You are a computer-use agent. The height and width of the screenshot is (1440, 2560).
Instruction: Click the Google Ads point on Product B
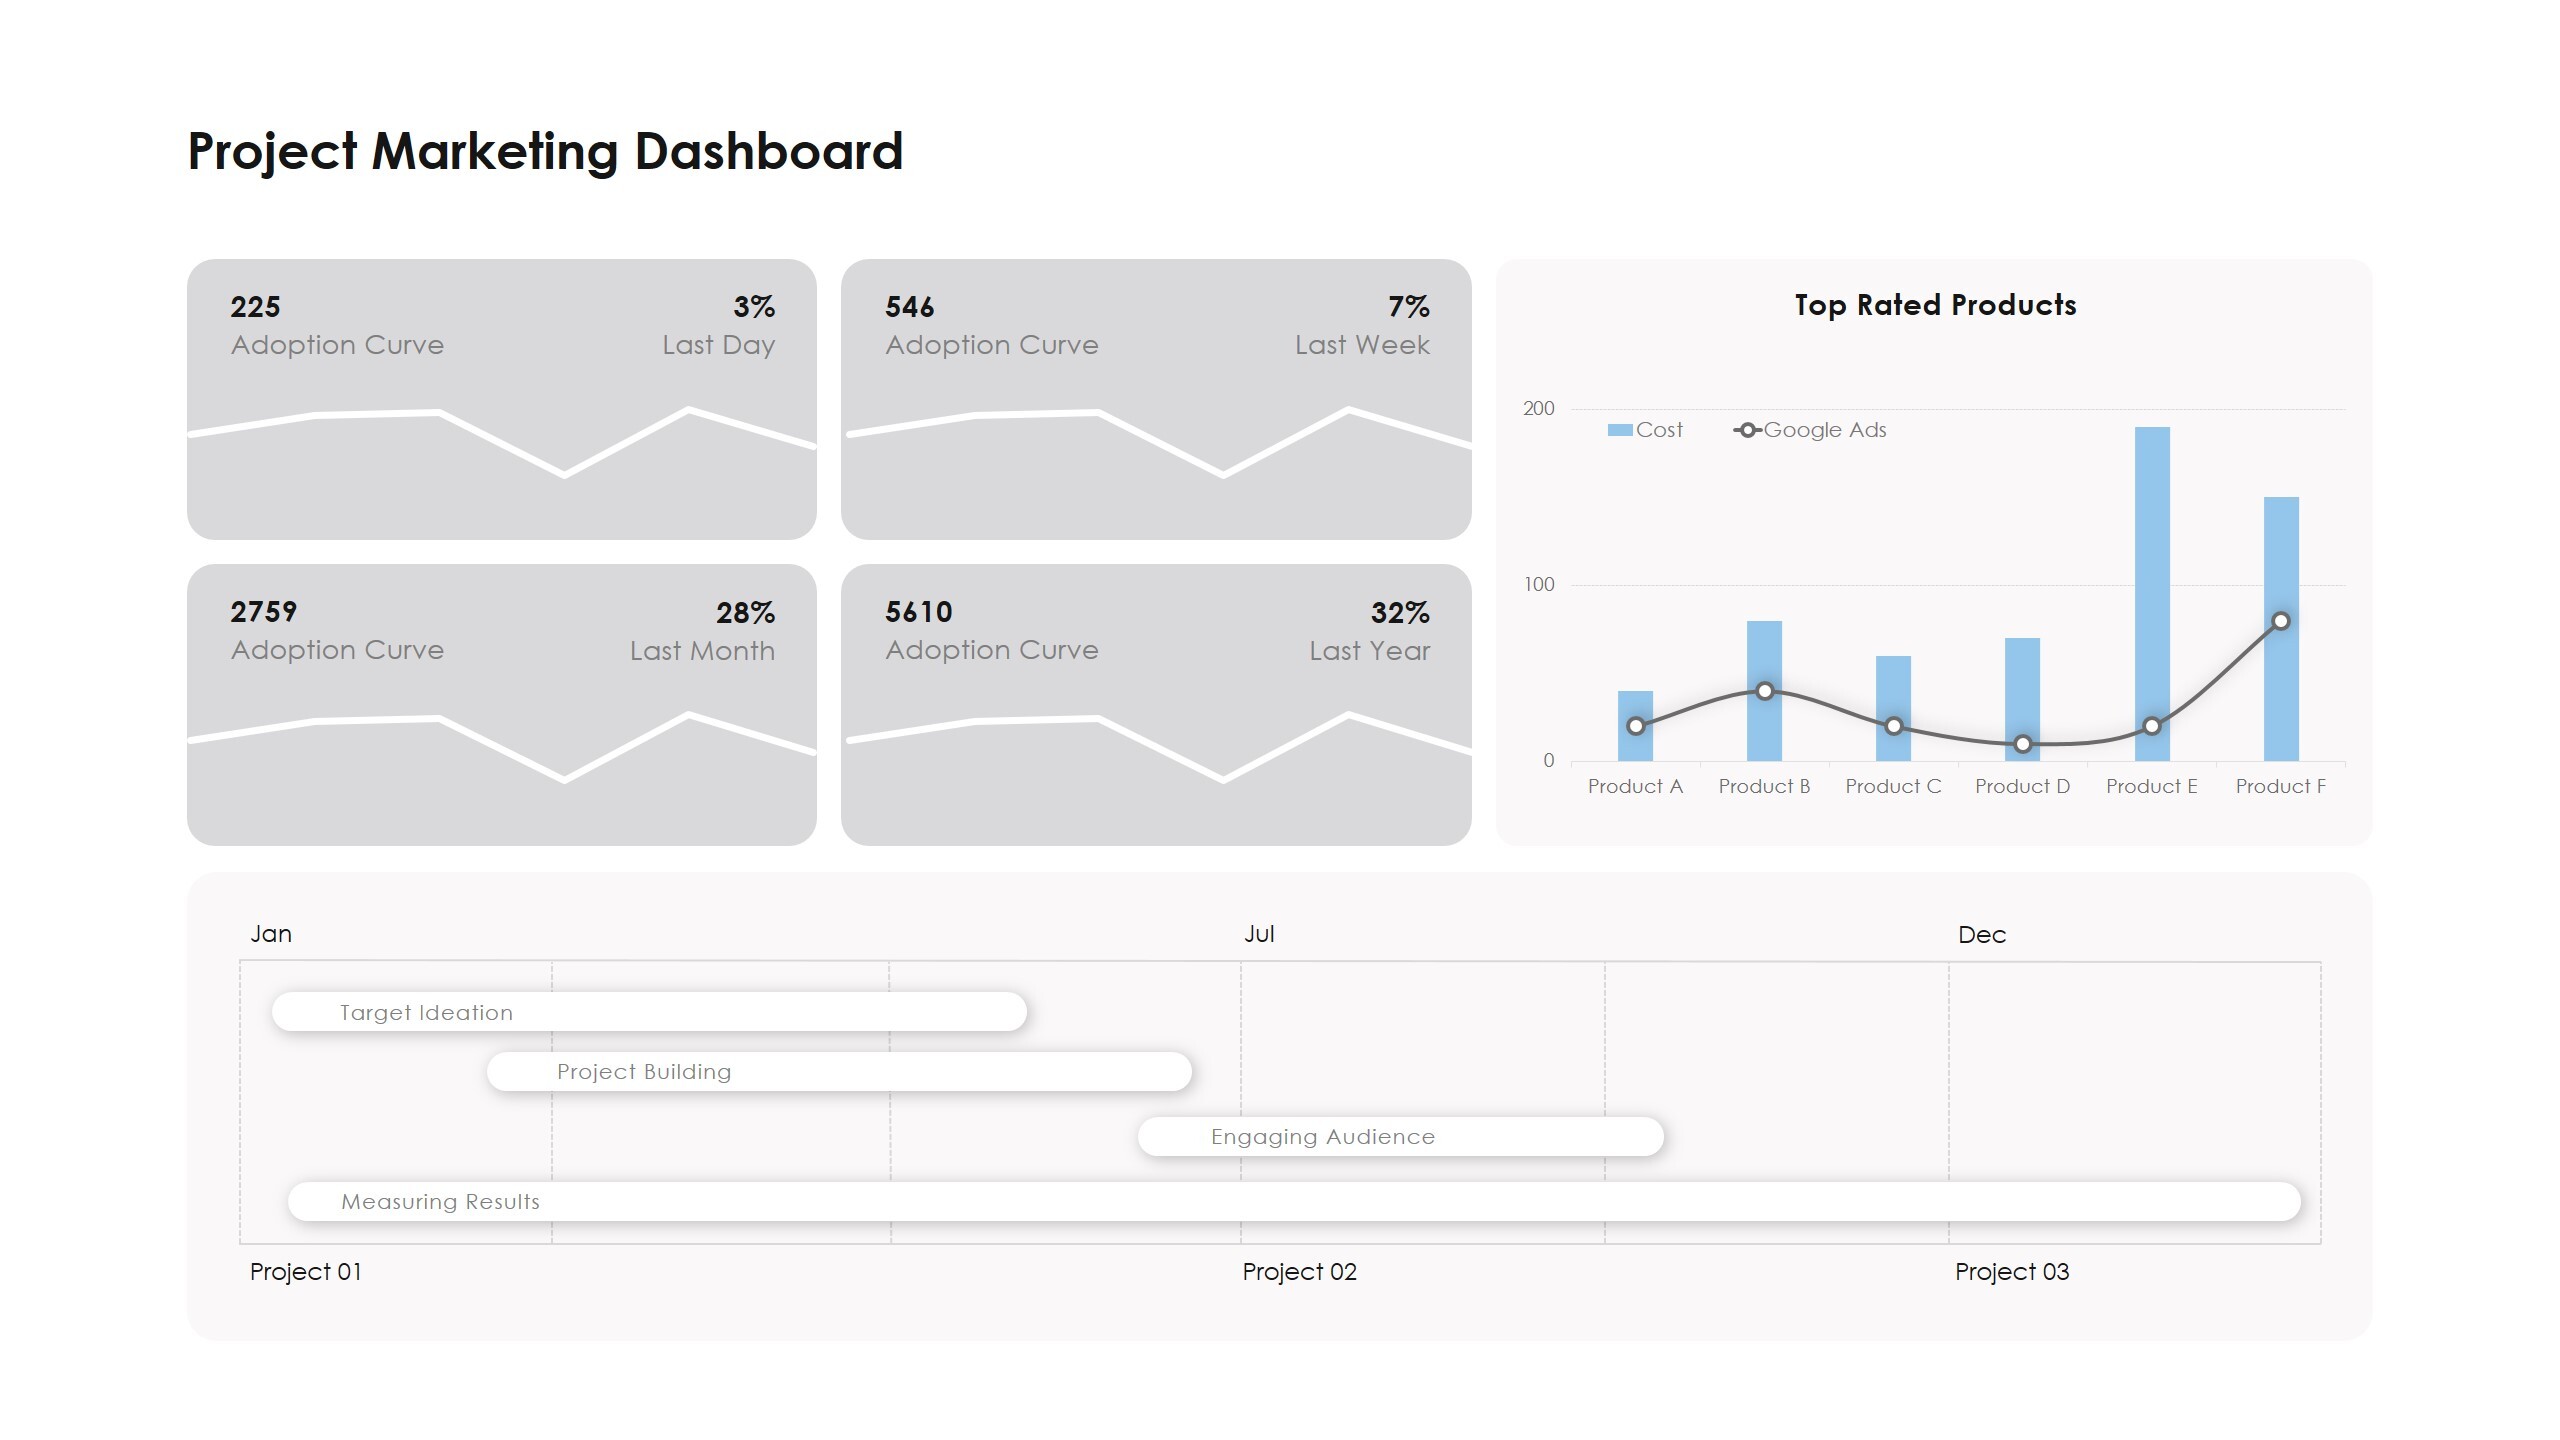point(1765,691)
